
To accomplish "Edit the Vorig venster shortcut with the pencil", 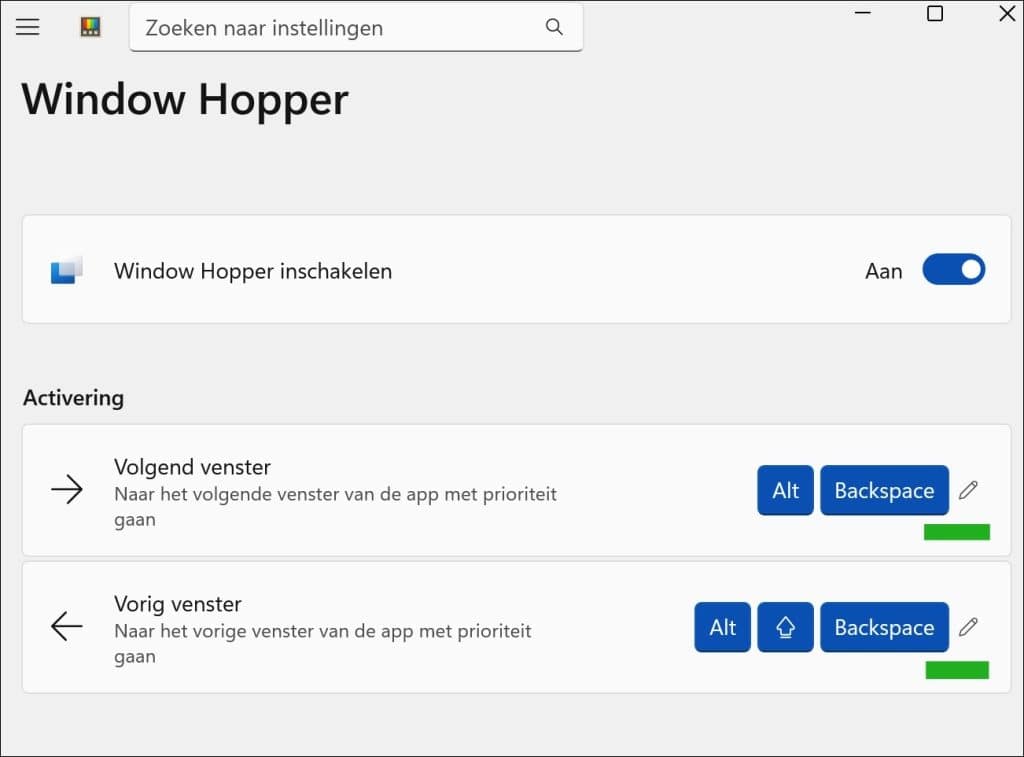I will point(968,627).
